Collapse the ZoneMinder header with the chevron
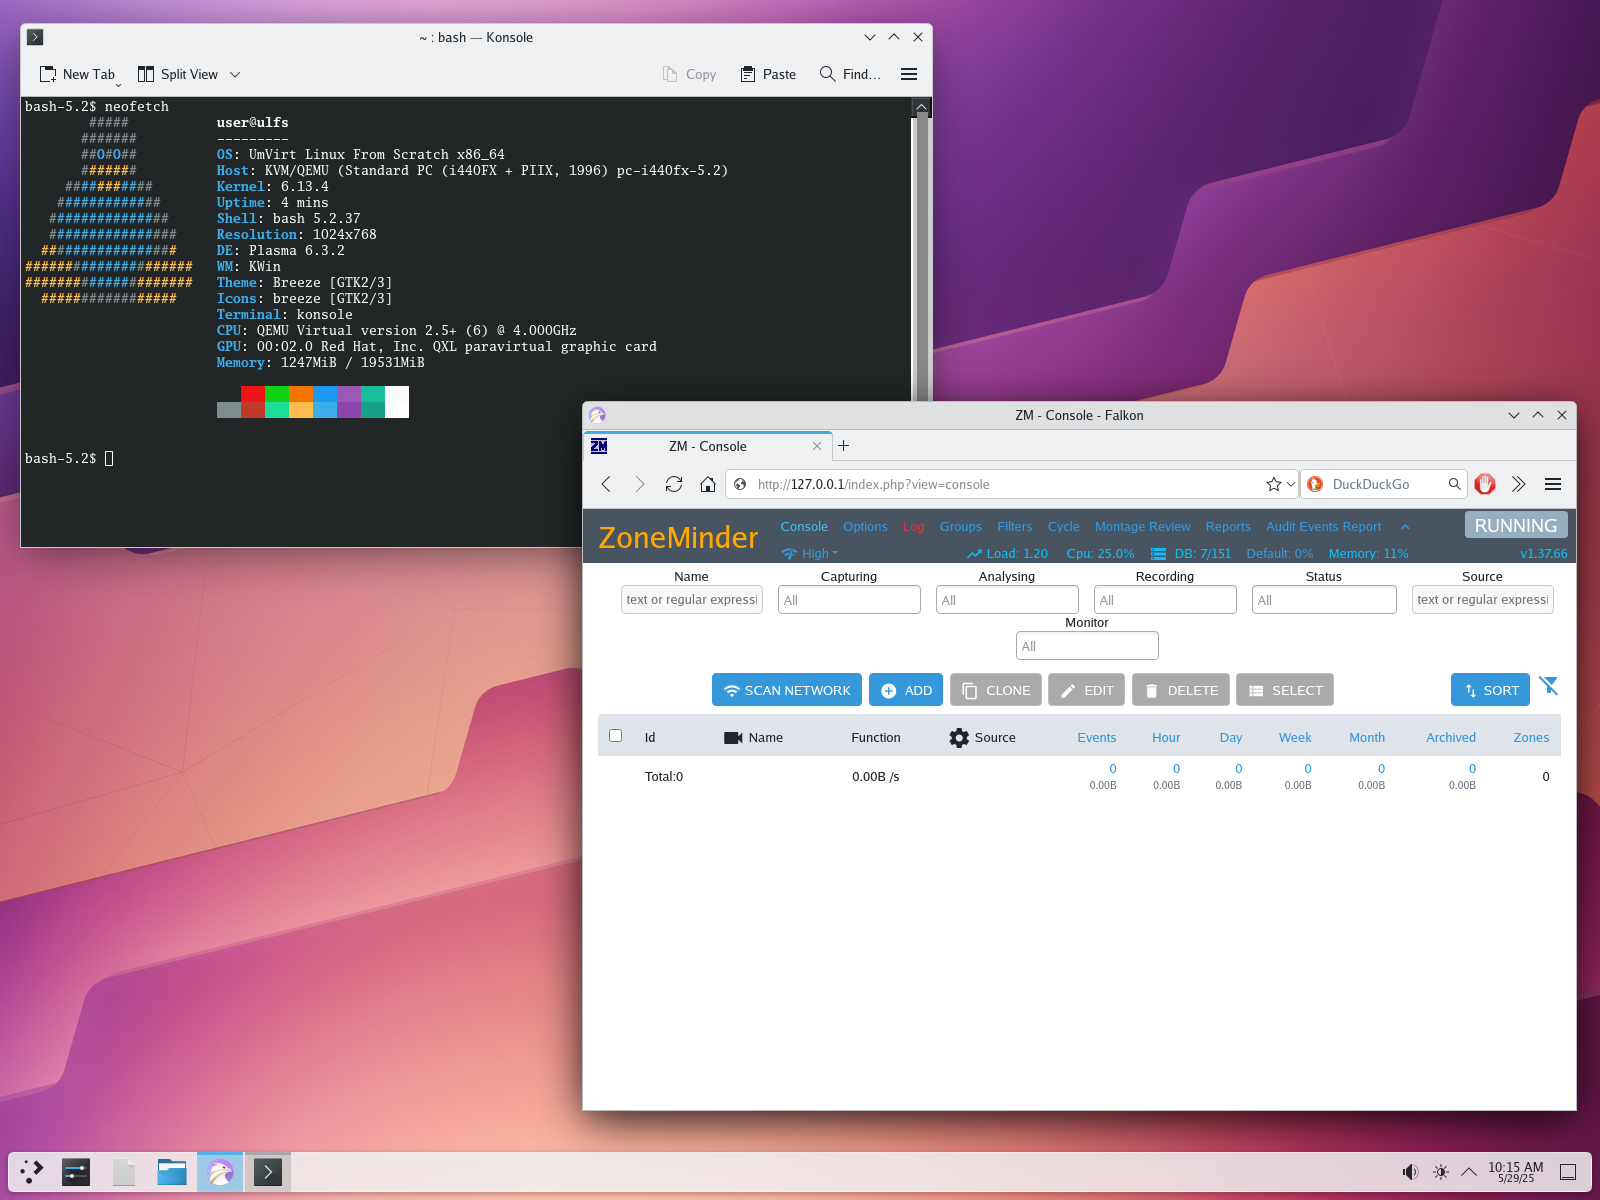The height and width of the screenshot is (1200, 1600). (x=1406, y=526)
